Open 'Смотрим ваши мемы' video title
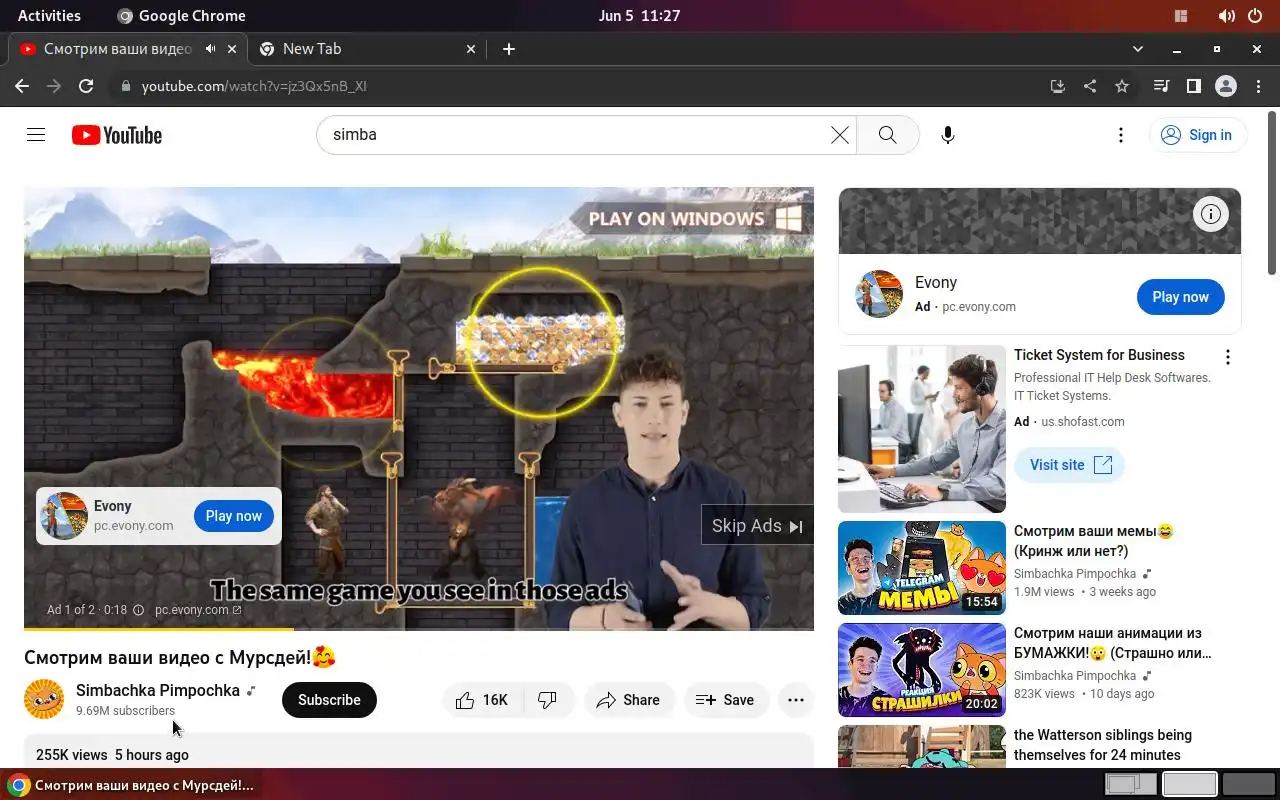The width and height of the screenshot is (1280, 800). point(1094,541)
